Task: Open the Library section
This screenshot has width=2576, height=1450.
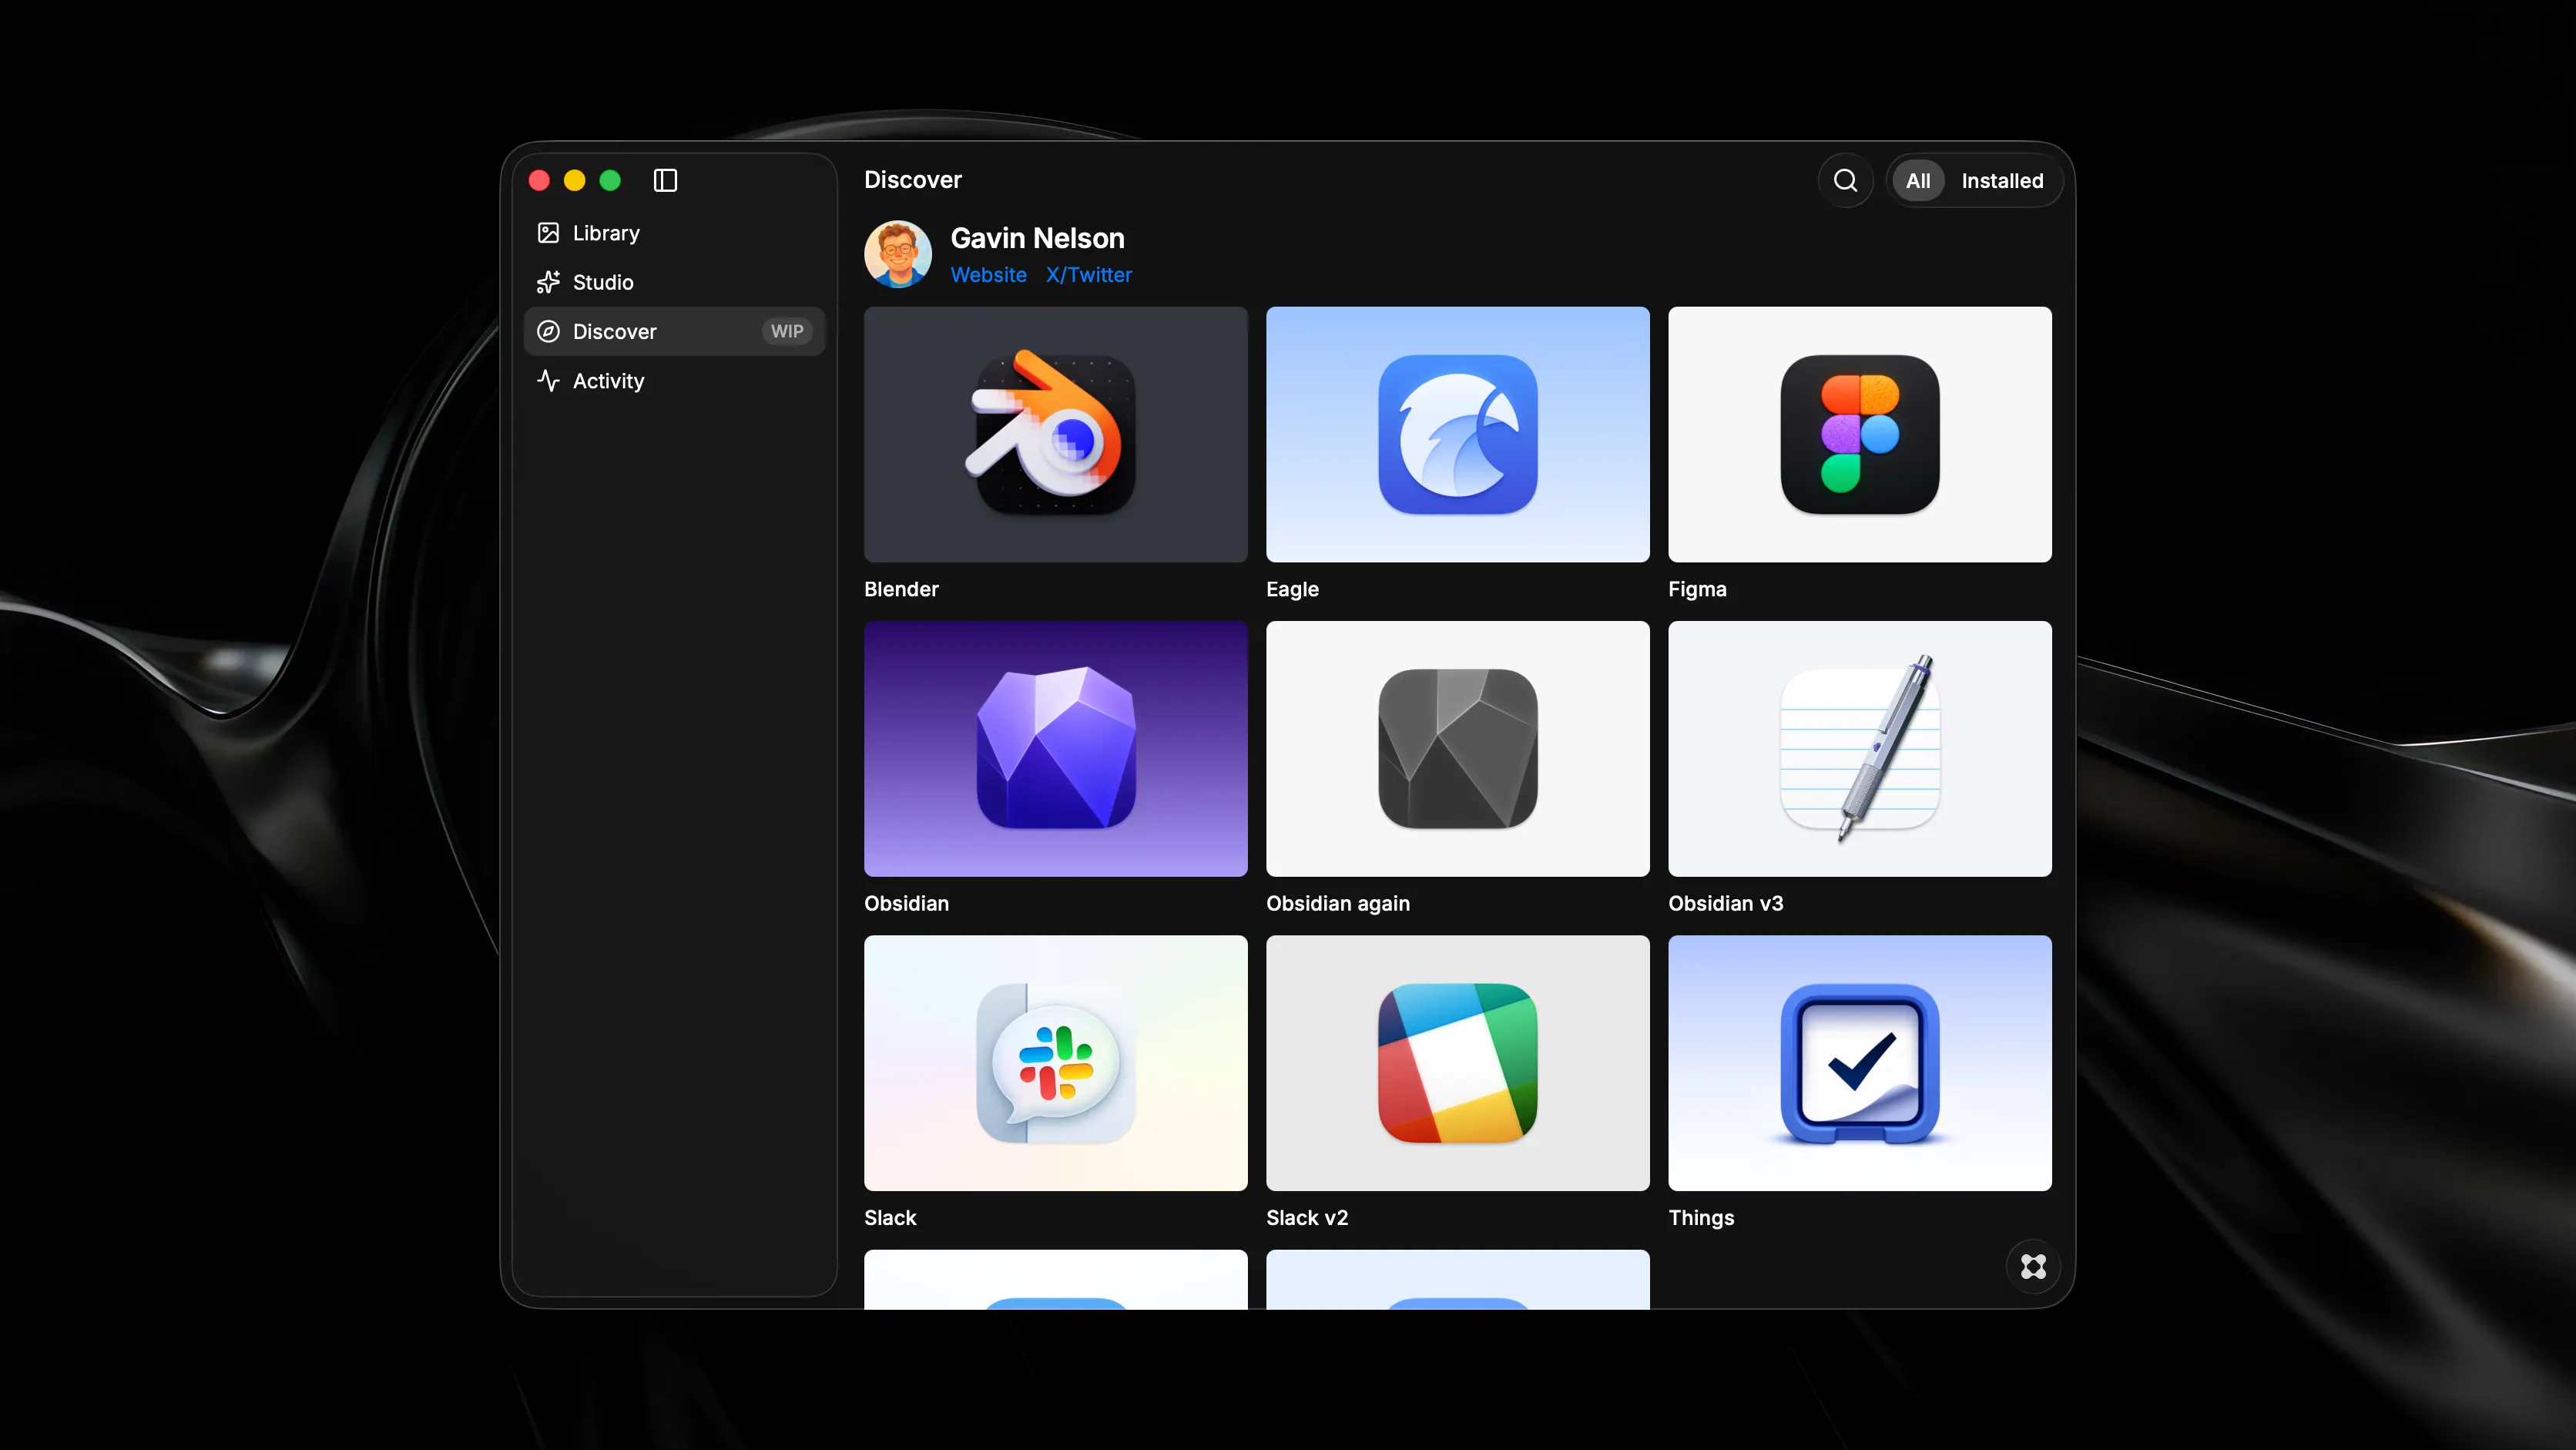Action: [x=674, y=233]
